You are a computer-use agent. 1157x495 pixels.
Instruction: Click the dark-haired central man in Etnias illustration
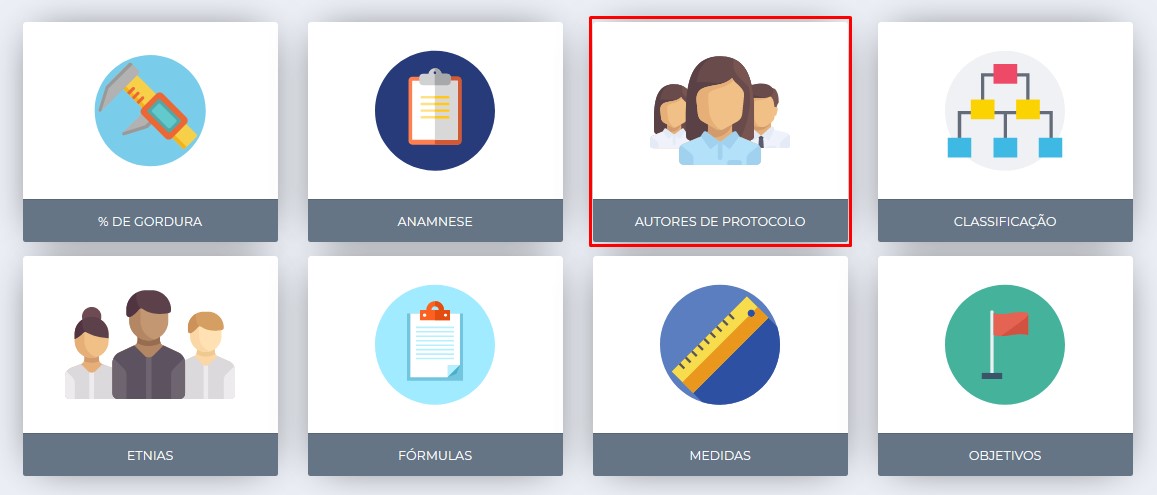point(148,345)
